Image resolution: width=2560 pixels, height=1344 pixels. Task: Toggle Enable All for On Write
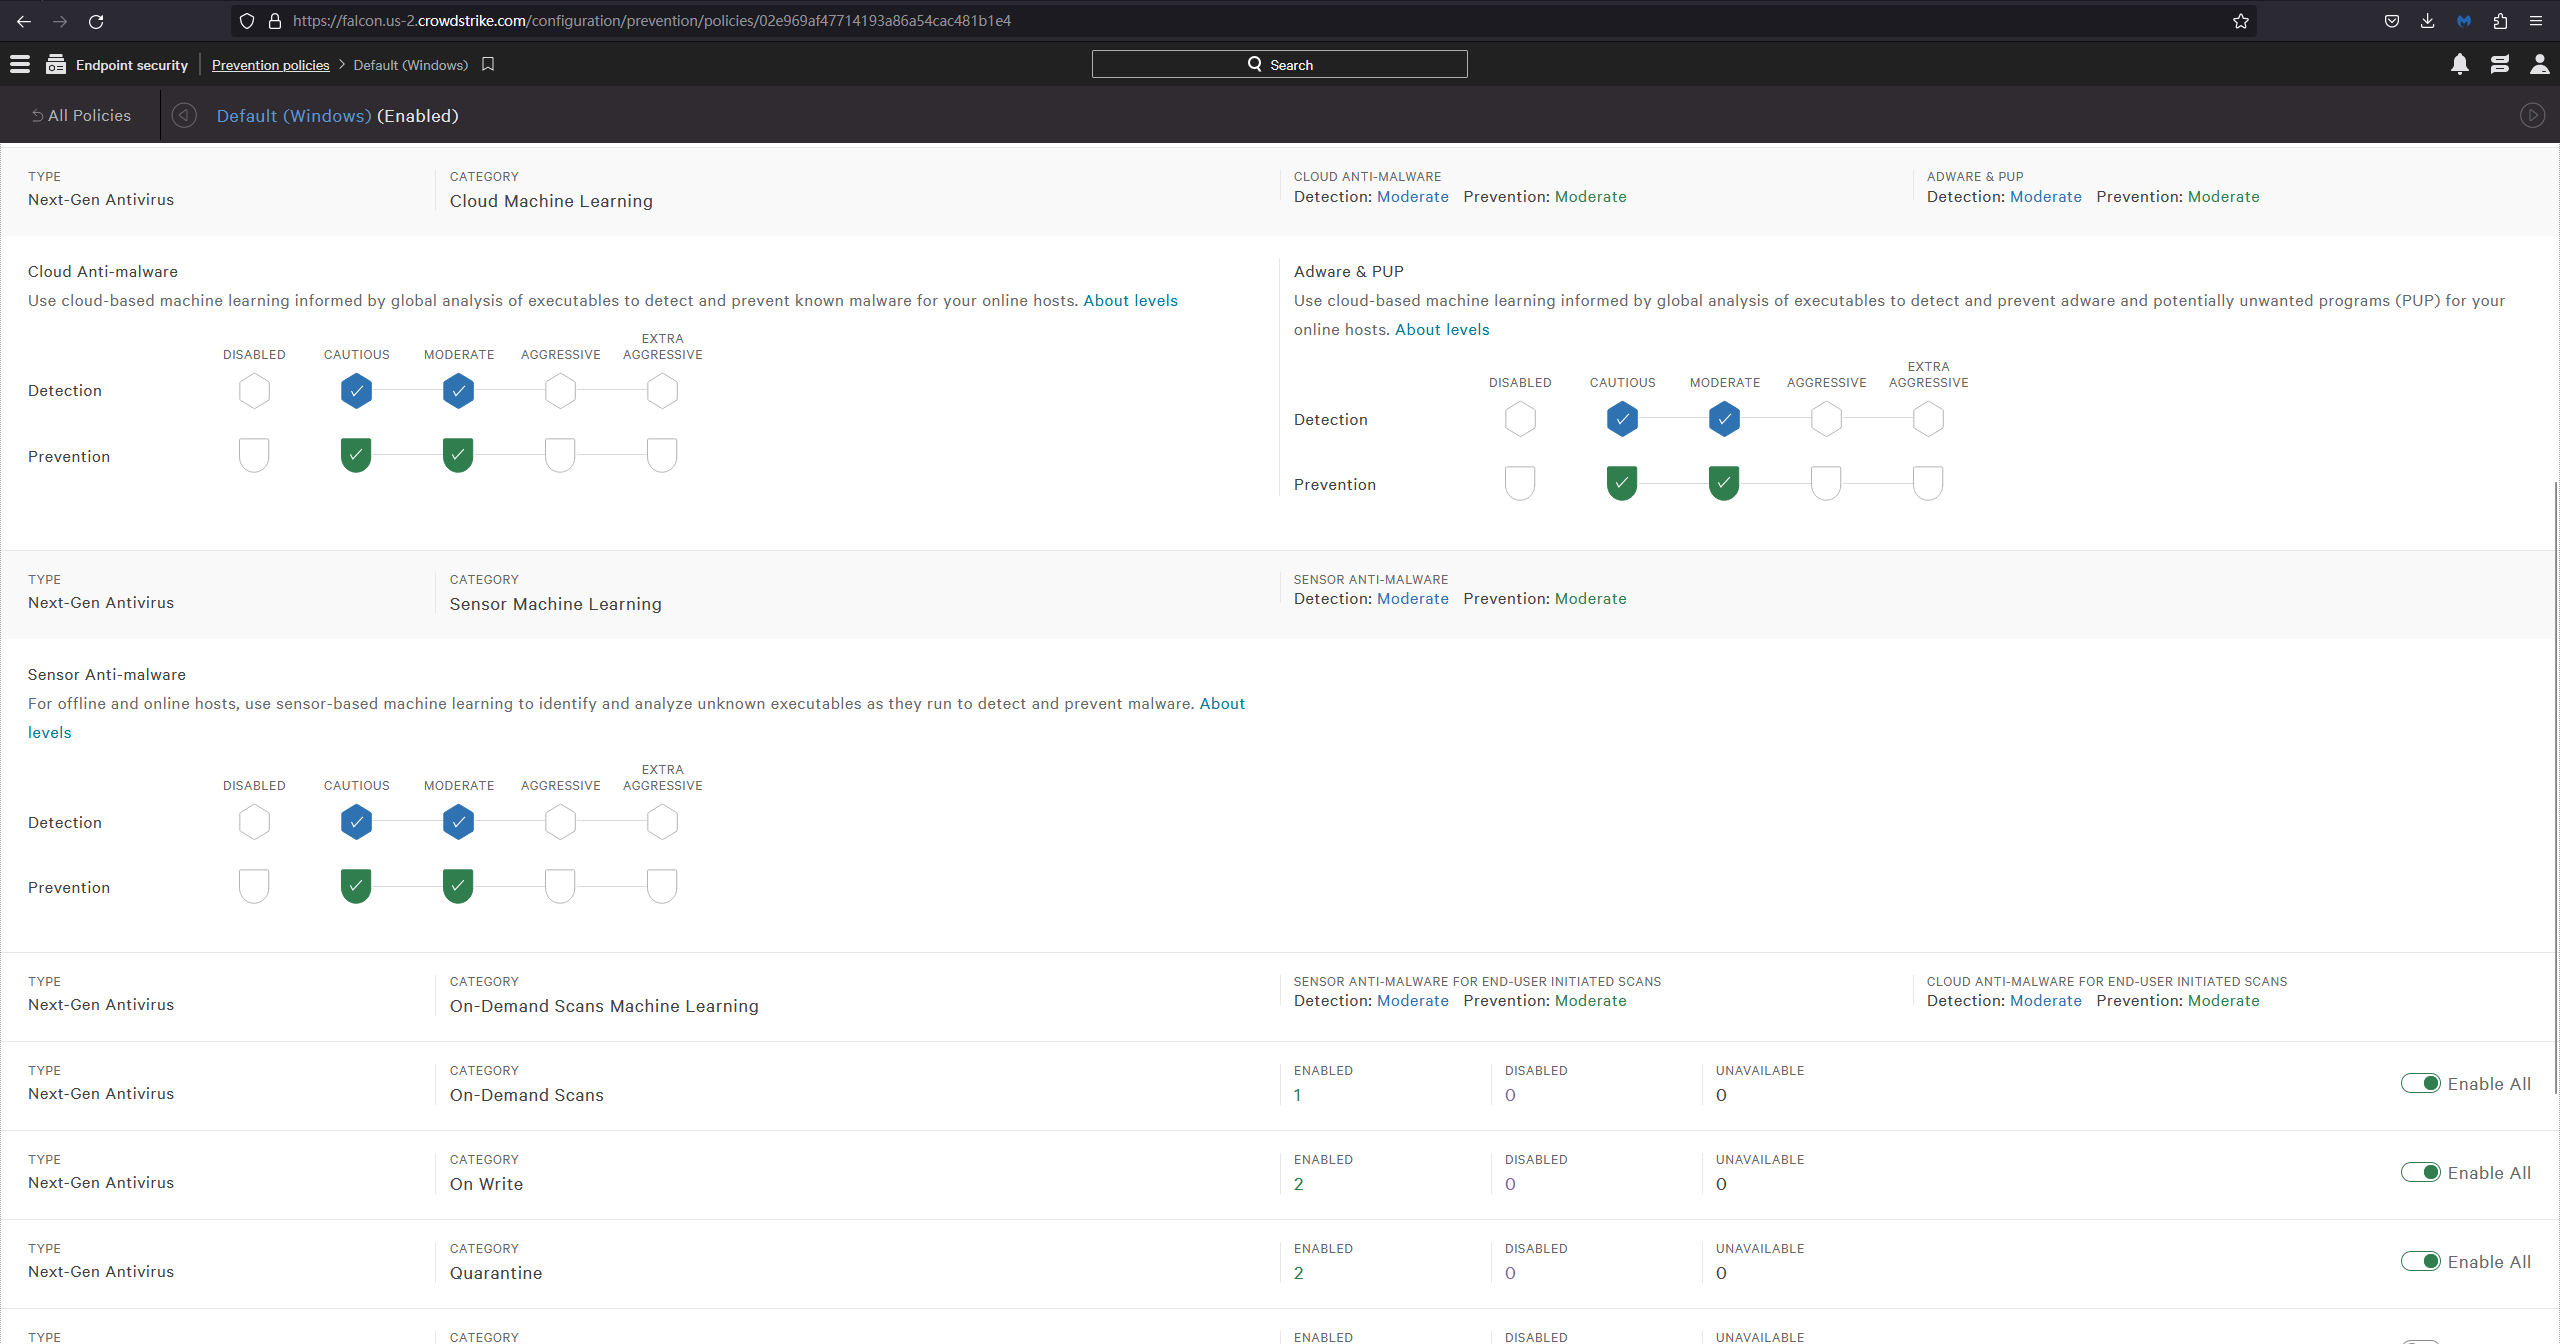coord(2421,1173)
